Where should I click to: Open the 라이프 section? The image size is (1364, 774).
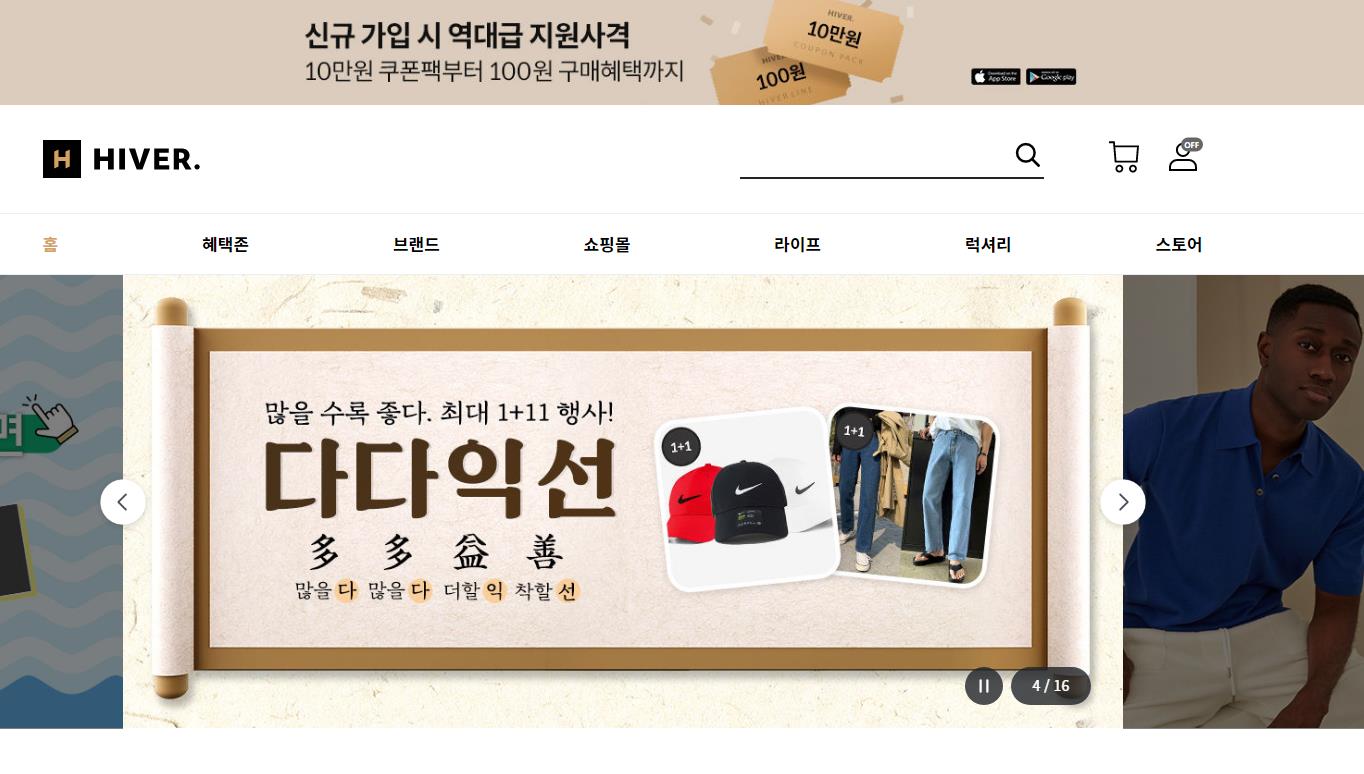797,244
